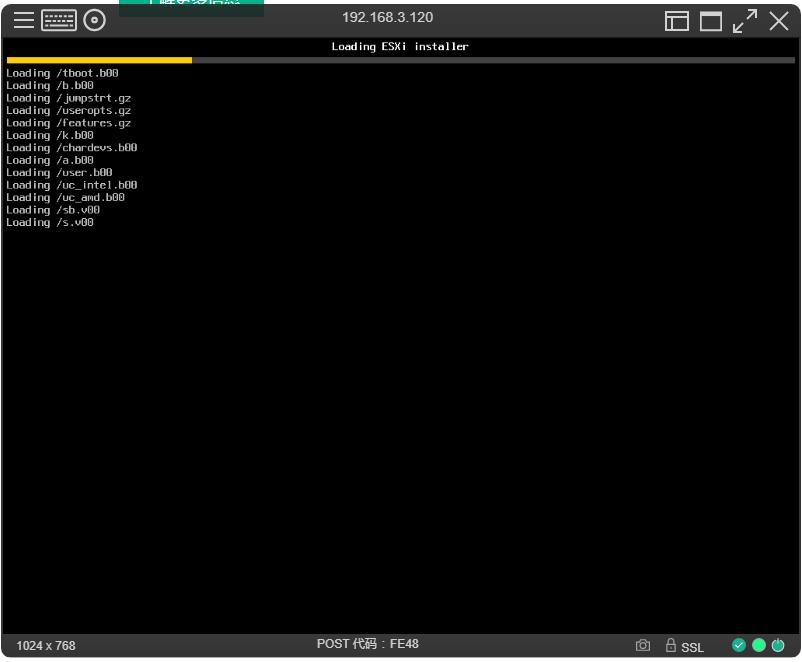This screenshot has height=662, width=802.
Task: Click the Loading /tboot.b00 line
Action: coord(62,73)
